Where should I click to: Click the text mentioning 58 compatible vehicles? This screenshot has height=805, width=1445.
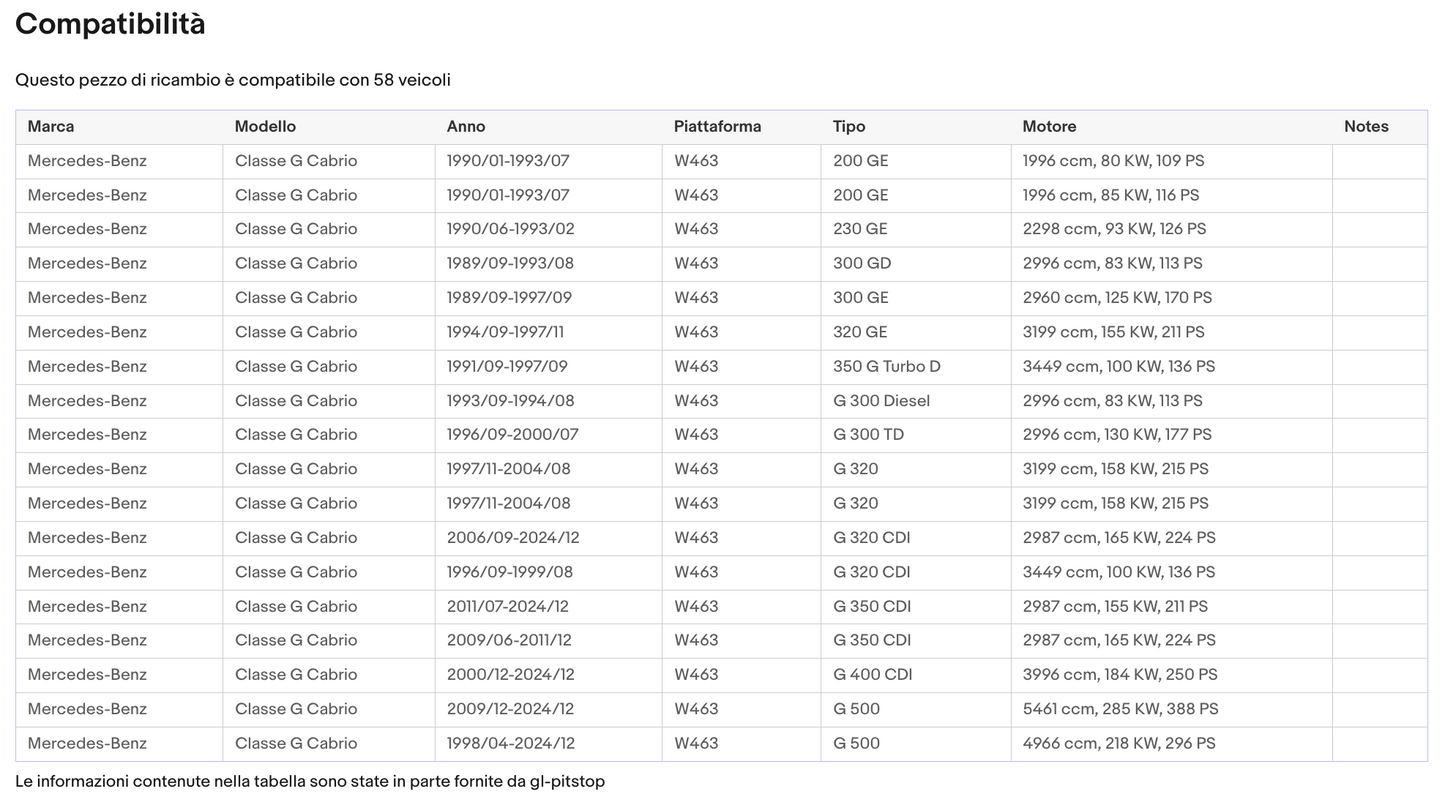pos(233,80)
